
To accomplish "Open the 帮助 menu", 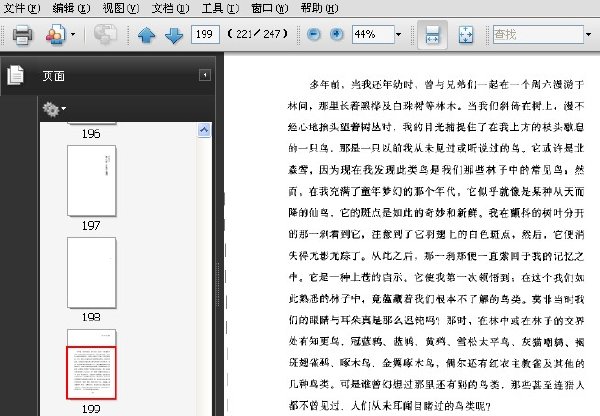I will (319, 8).
